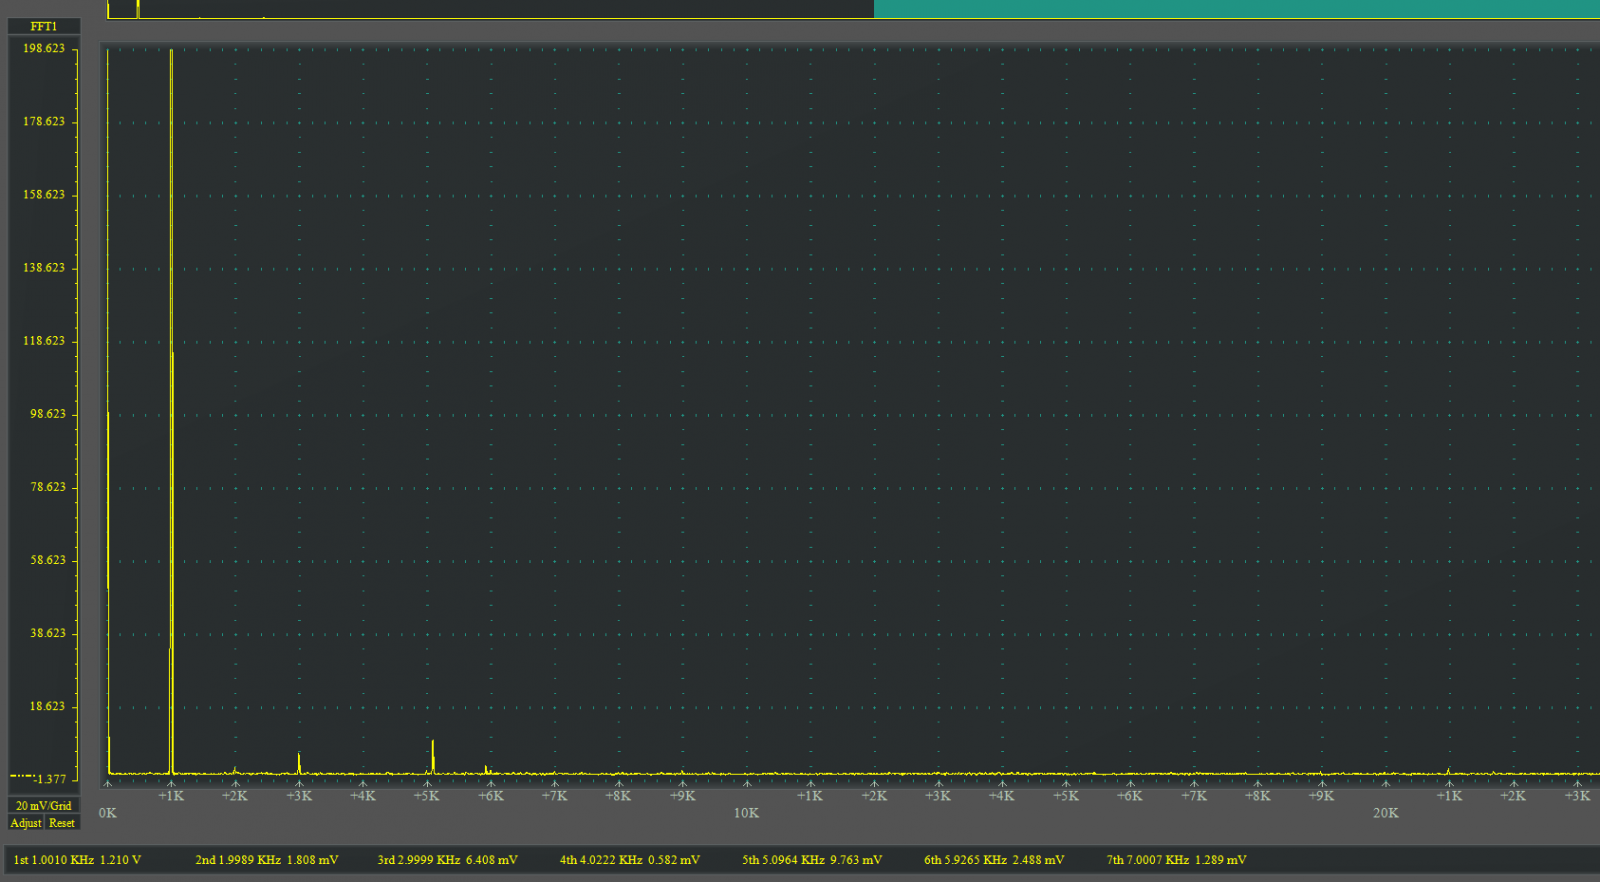The width and height of the screenshot is (1600, 882).
Task: Click the 38.623 vertical axis value
Action: [x=47, y=632]
